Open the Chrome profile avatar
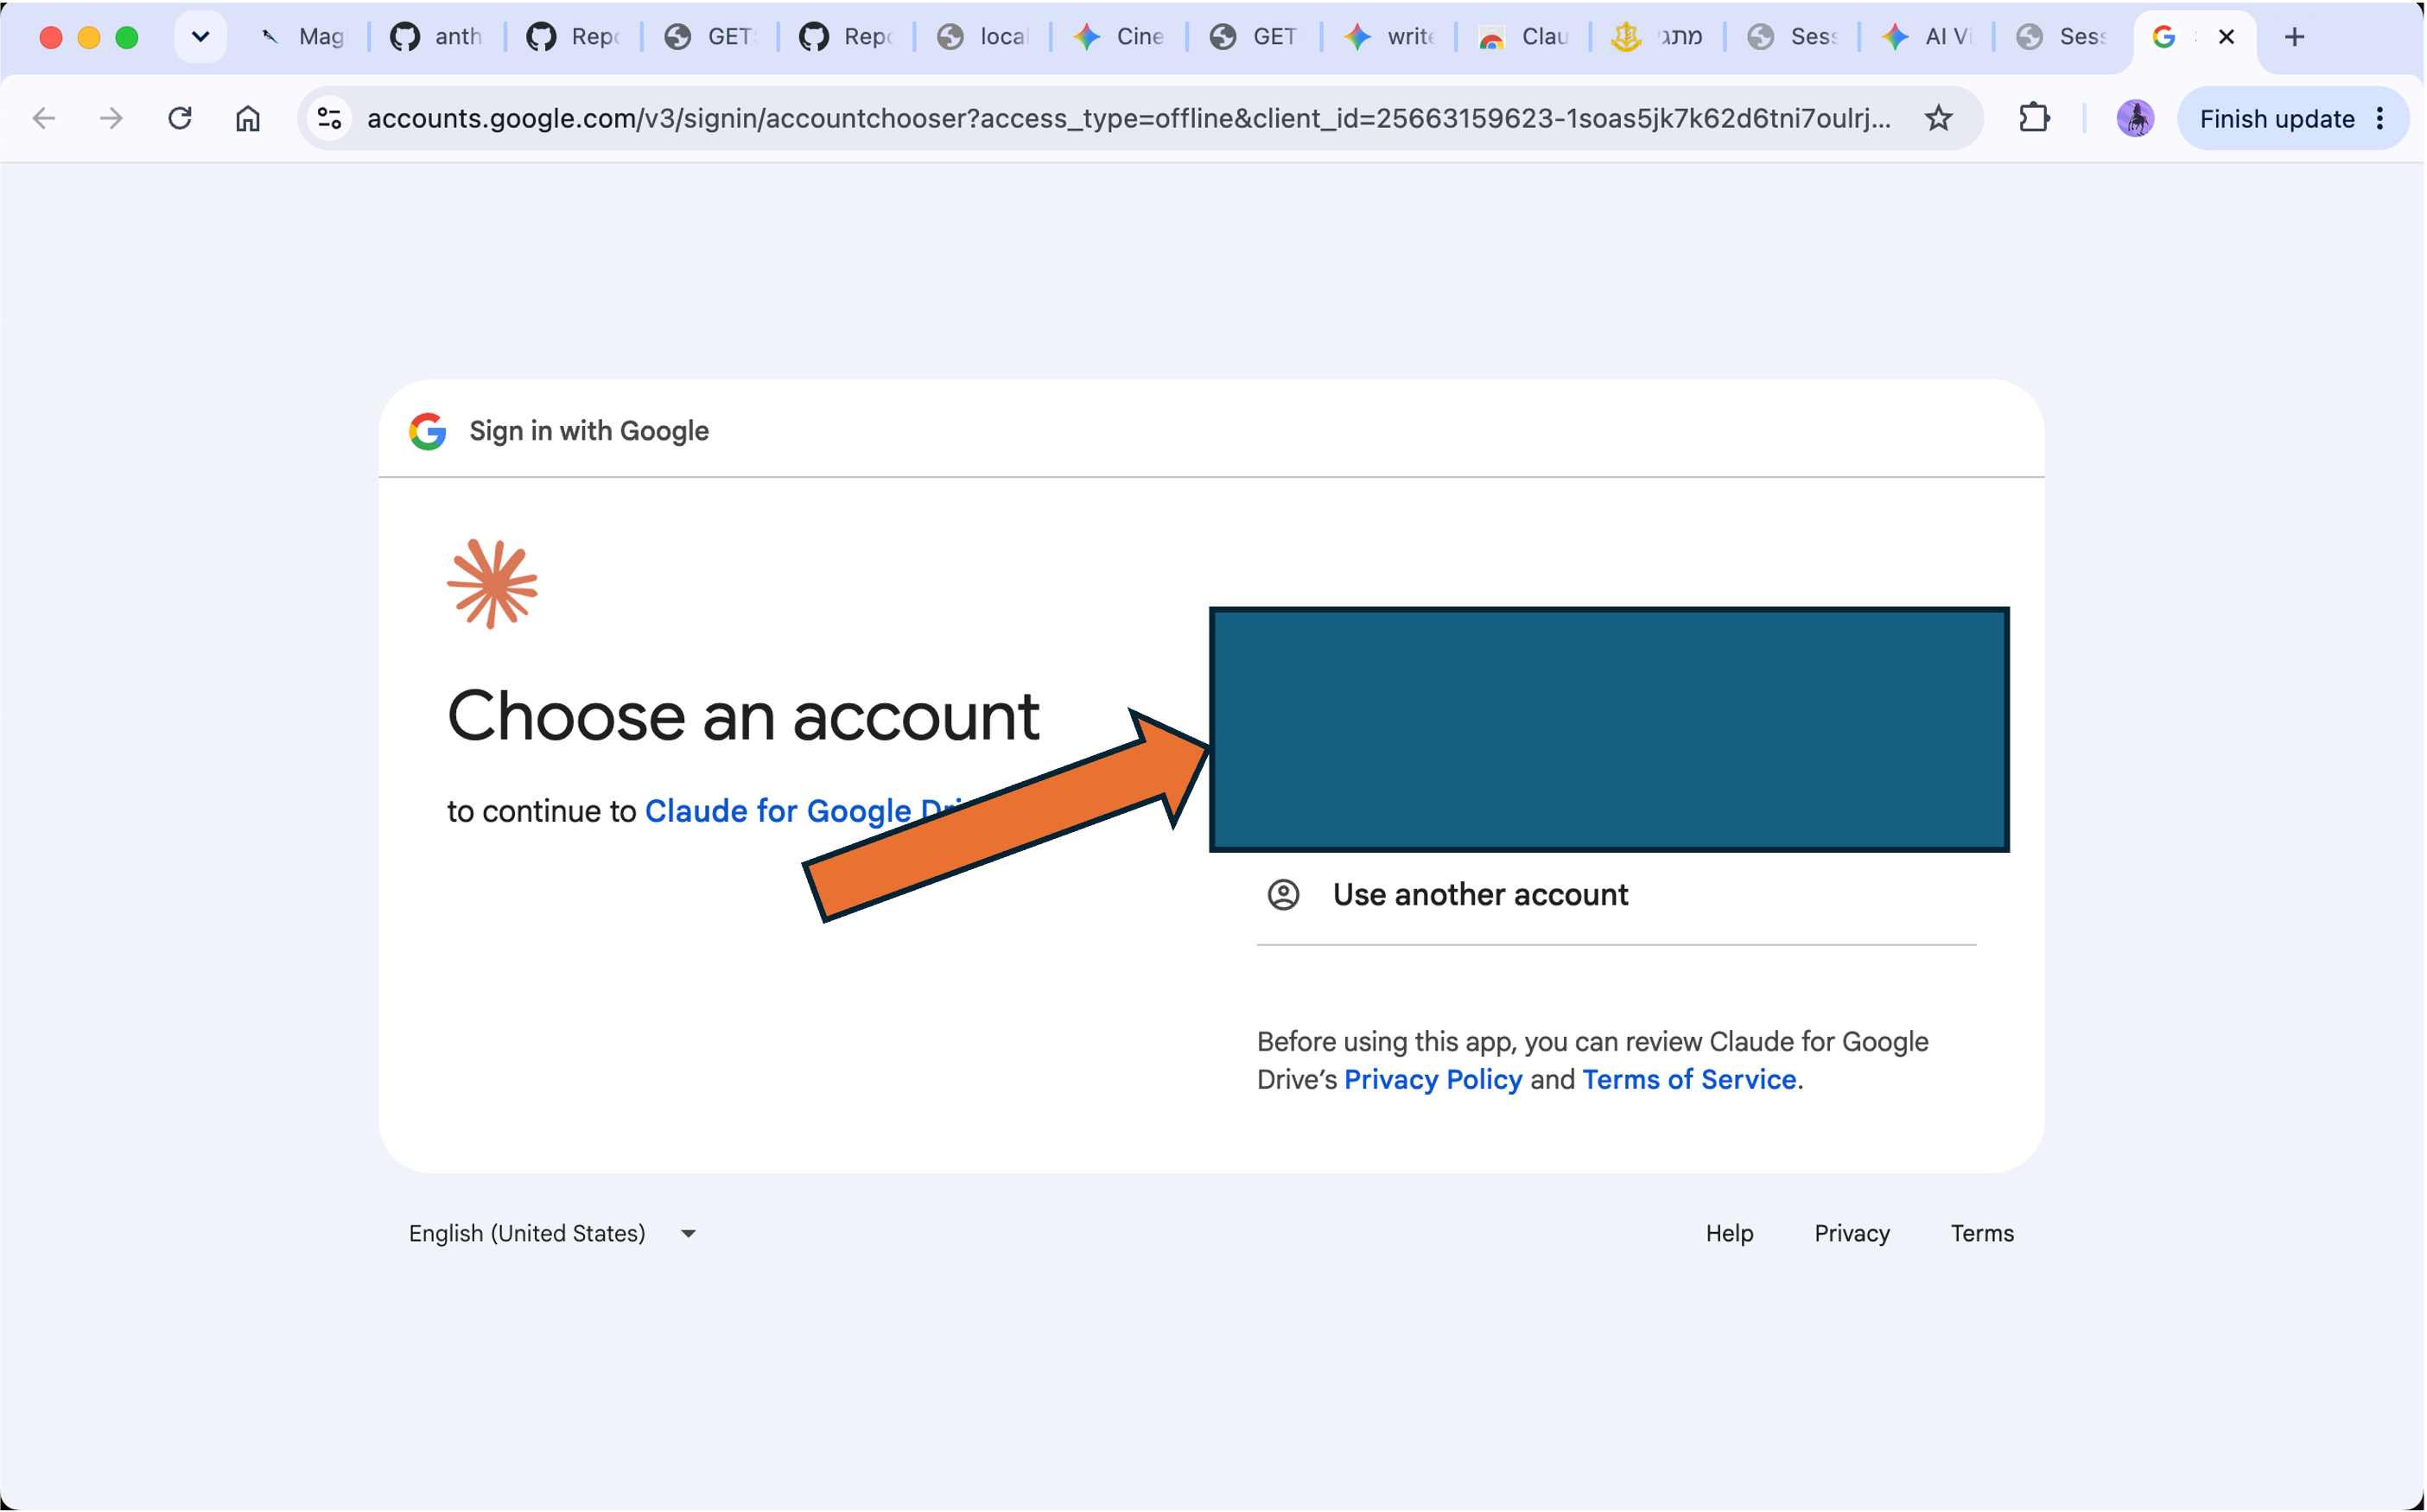The image size is (2427, 1512). (x=2135, y=118)
